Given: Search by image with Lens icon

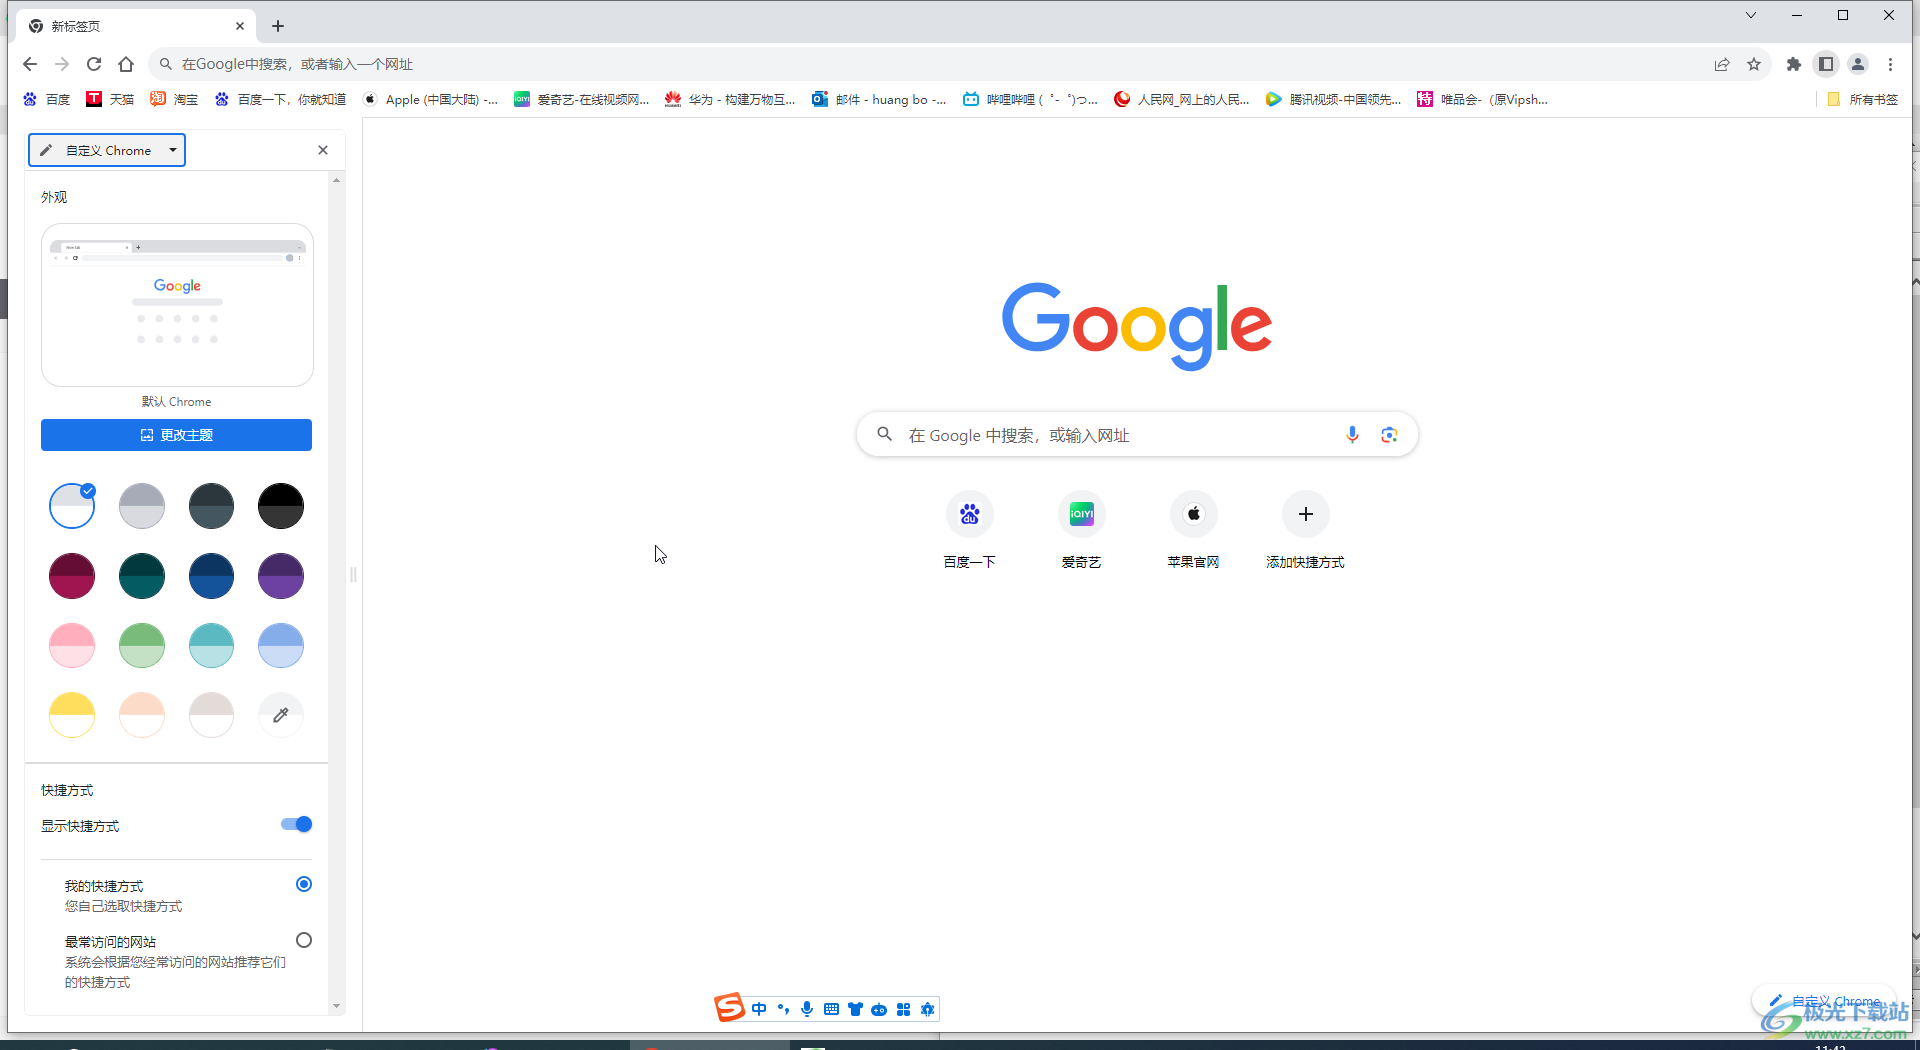Looking at the screenshot, I should 1389,435.
